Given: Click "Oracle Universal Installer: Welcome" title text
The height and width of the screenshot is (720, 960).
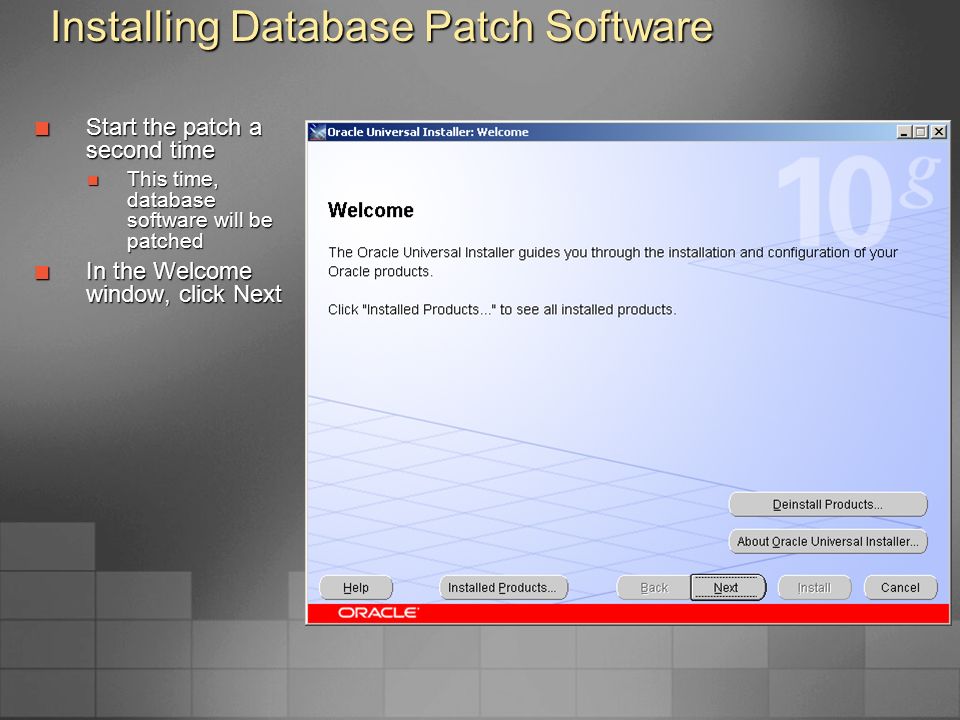Looking at the screenshot, I should pyautogui.click(x=427, y=132).
